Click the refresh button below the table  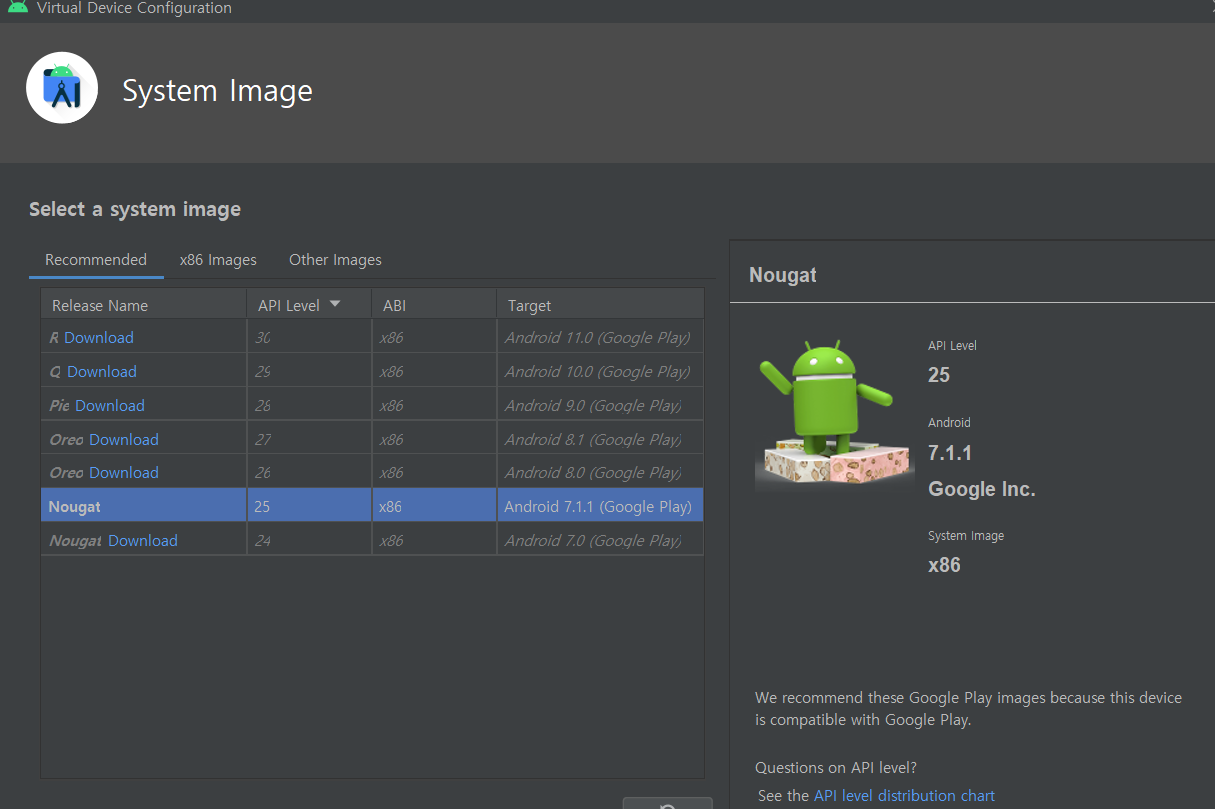(667, 803)
